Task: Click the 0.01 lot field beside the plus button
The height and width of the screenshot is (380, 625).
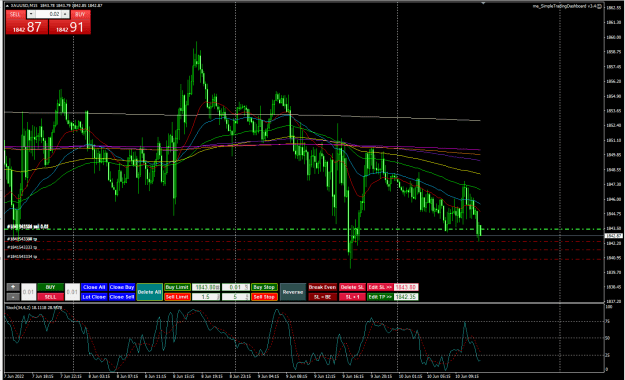Action: [28, 292]
